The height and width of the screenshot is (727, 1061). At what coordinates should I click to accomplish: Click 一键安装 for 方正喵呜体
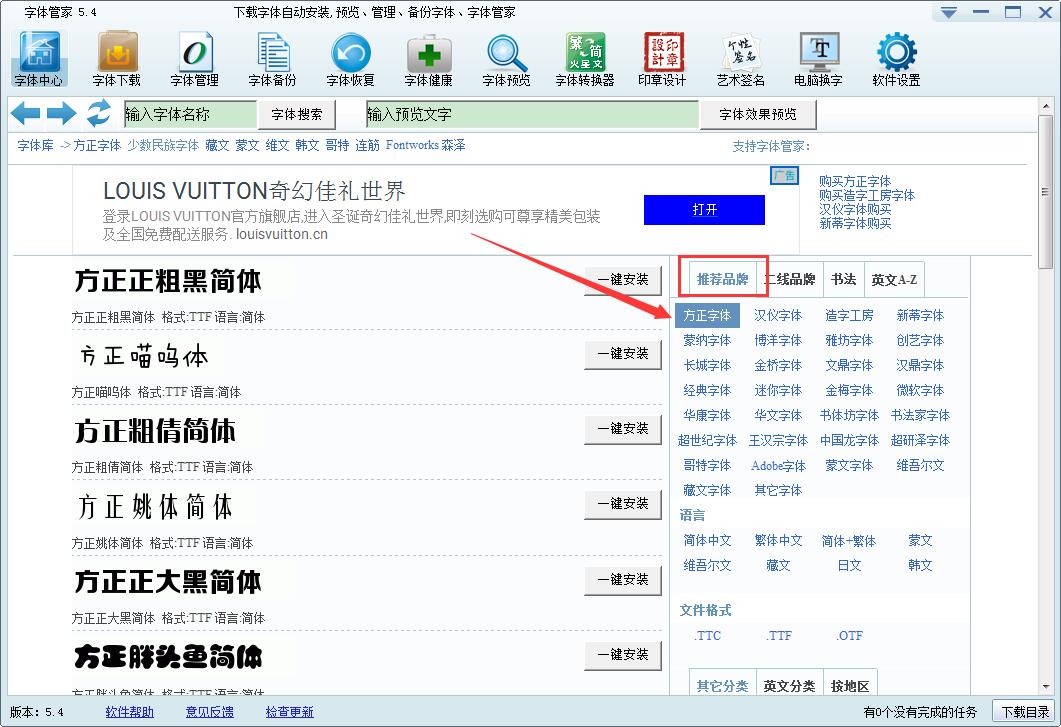tap(623, 354)
